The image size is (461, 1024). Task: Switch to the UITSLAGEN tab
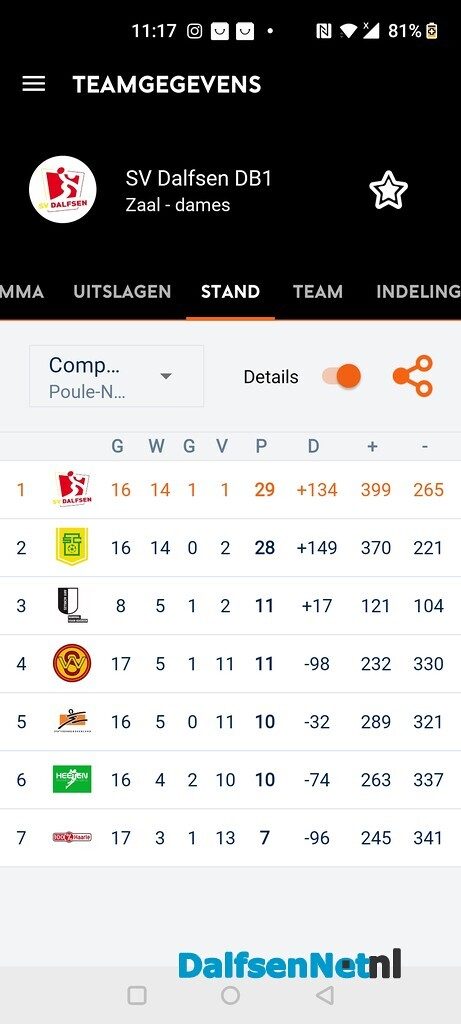(122, 291)
